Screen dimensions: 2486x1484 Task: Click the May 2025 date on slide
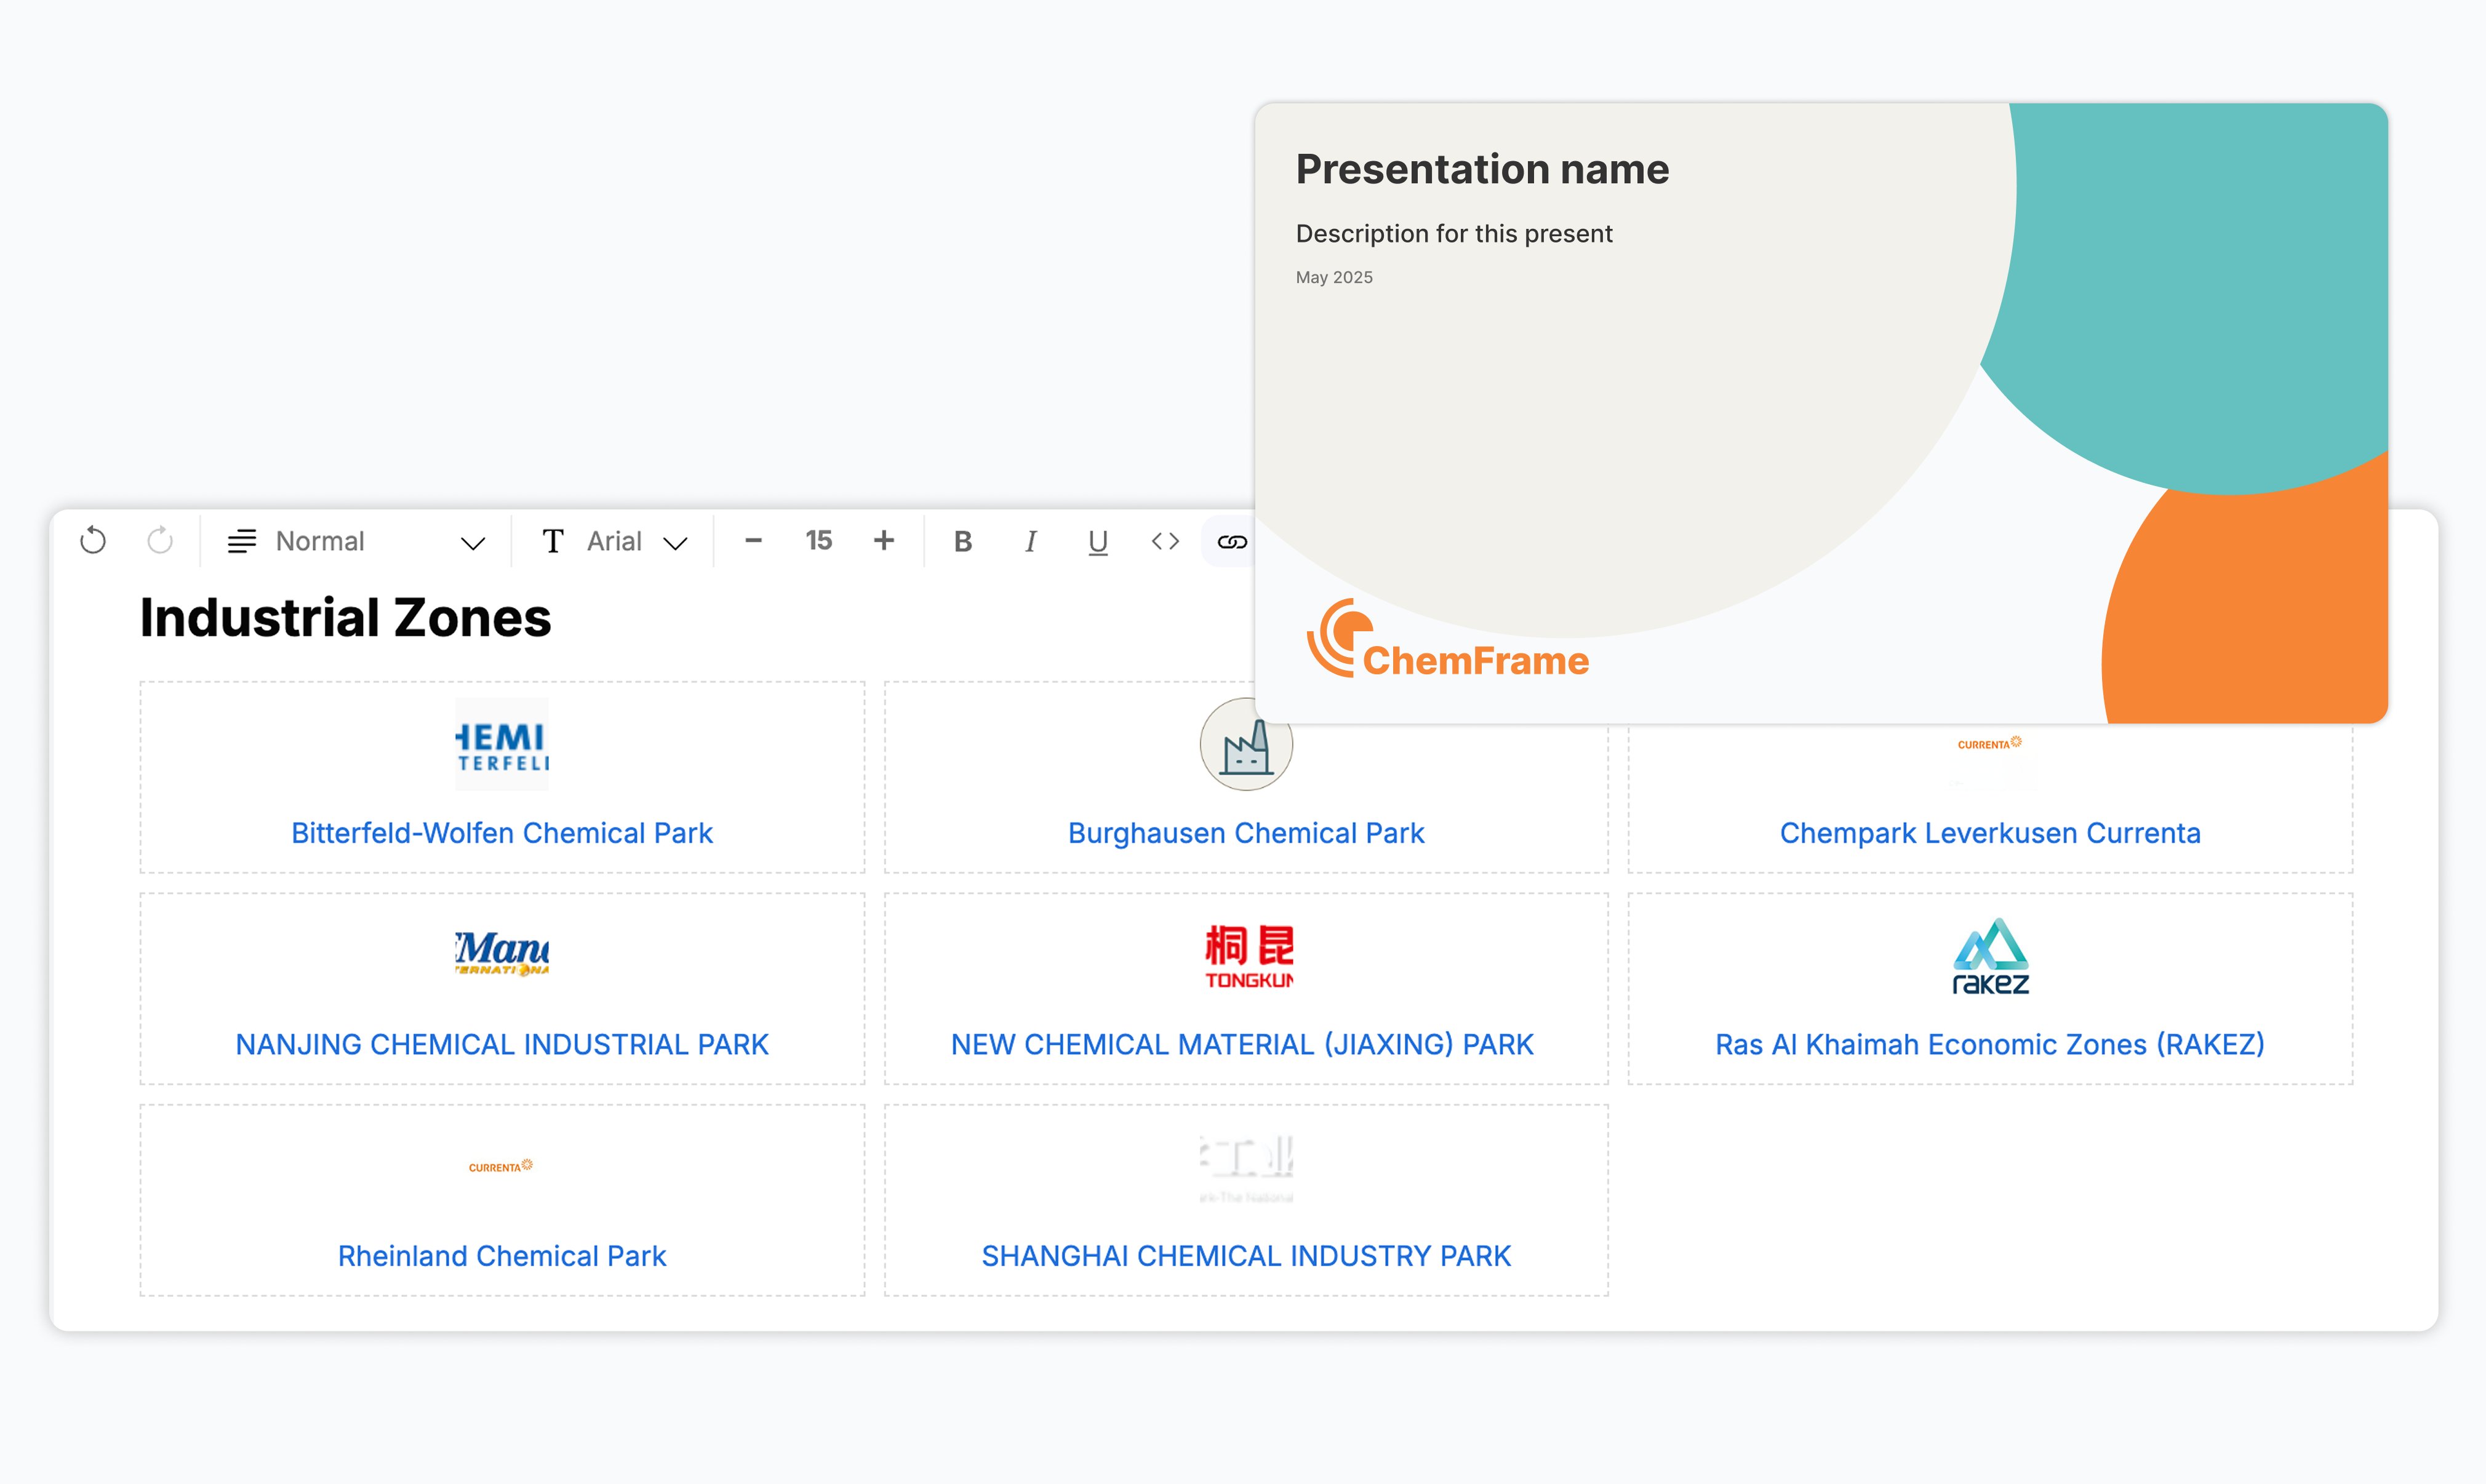coord(1334,277)
